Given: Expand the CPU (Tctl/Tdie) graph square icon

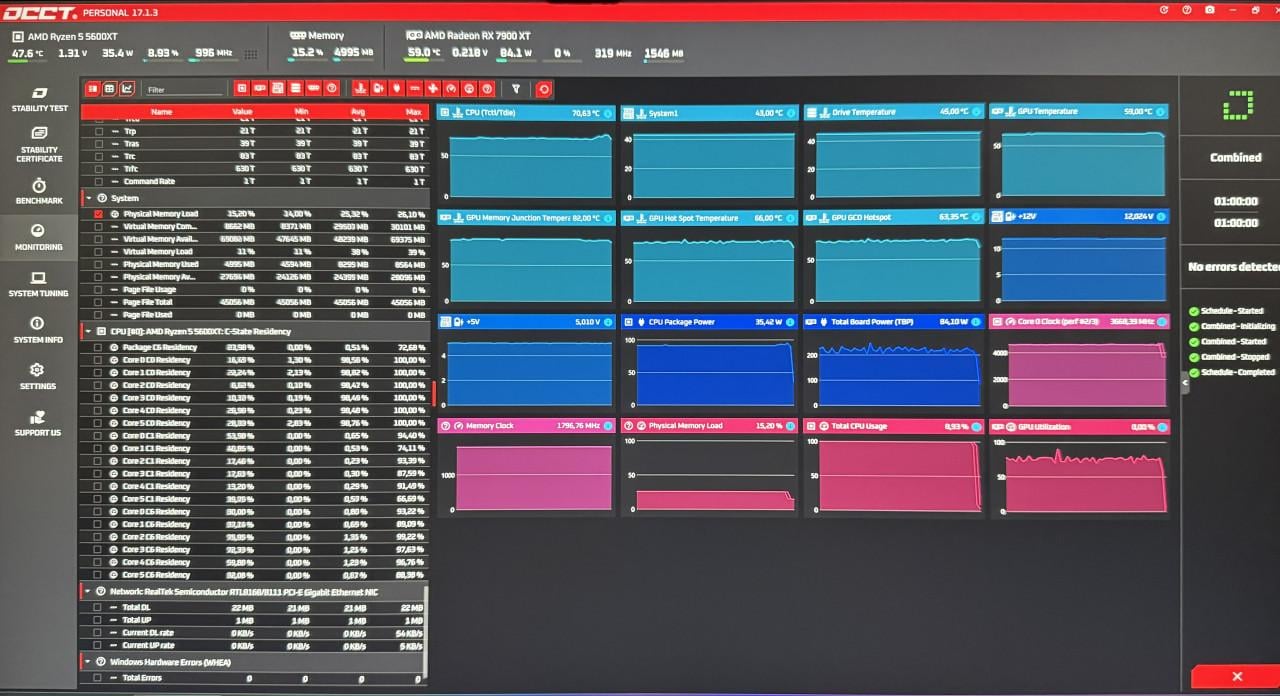Looking at the screenshot, I should click(x=445, y=113).
